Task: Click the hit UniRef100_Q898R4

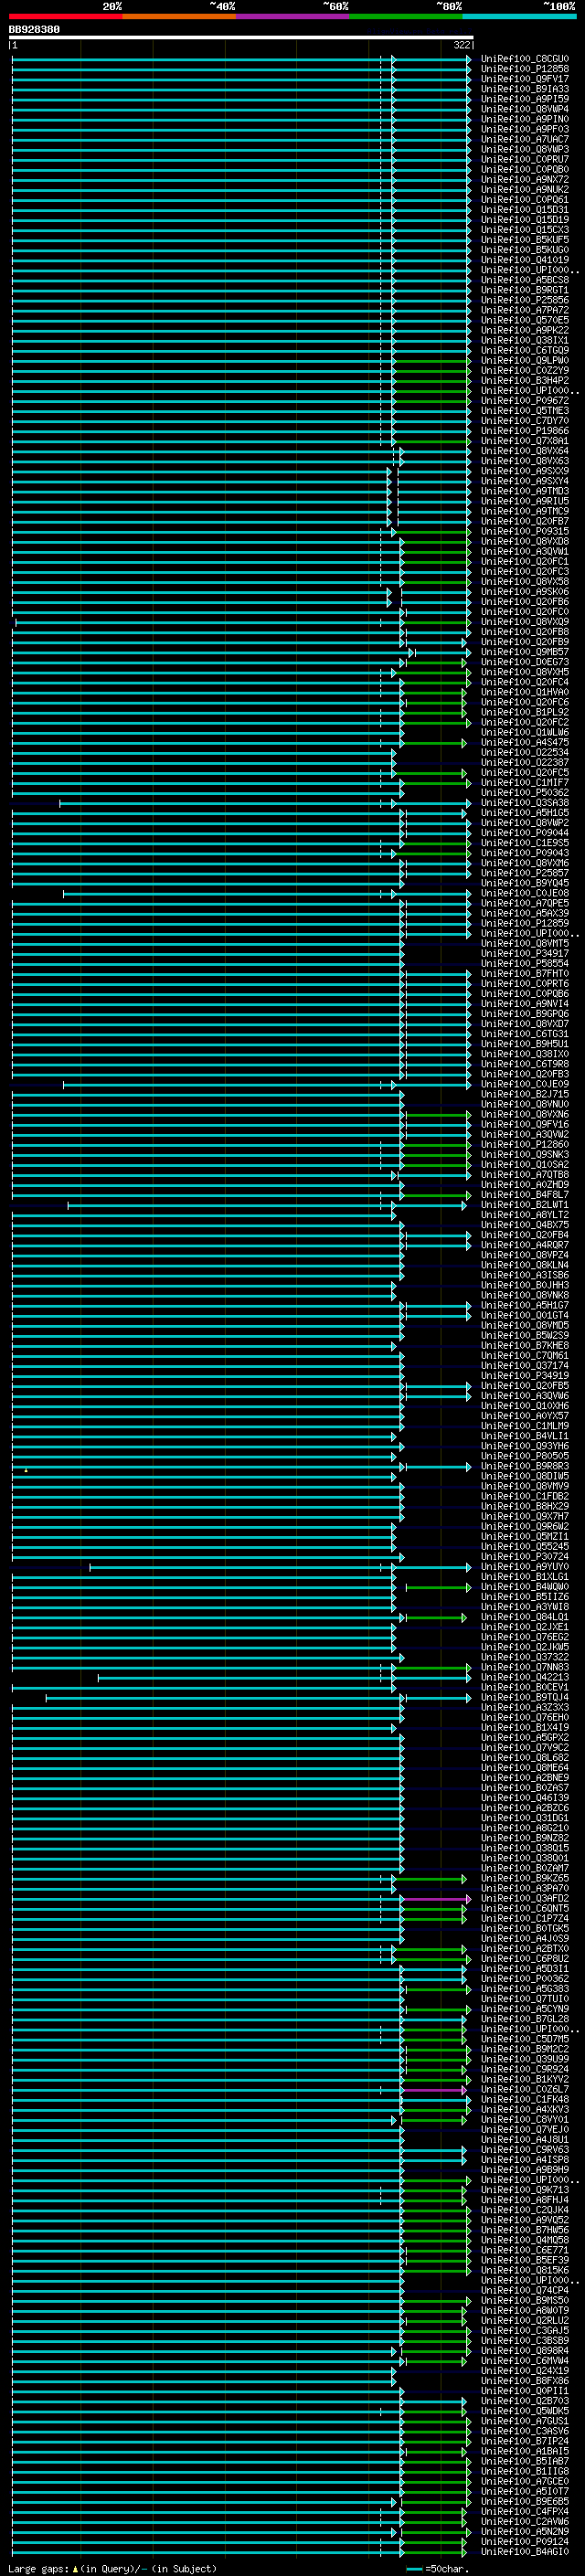Action: [x=524, y=2350]
